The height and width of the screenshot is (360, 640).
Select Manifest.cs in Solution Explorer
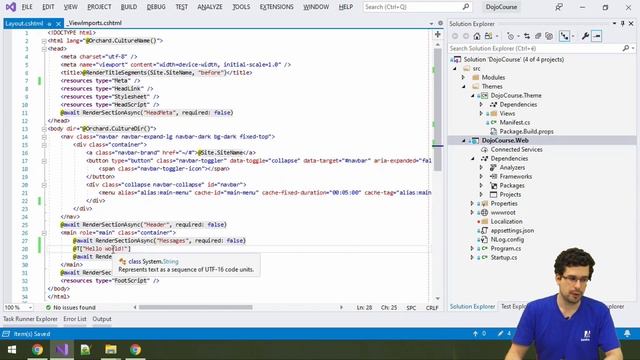coord(515,122)
